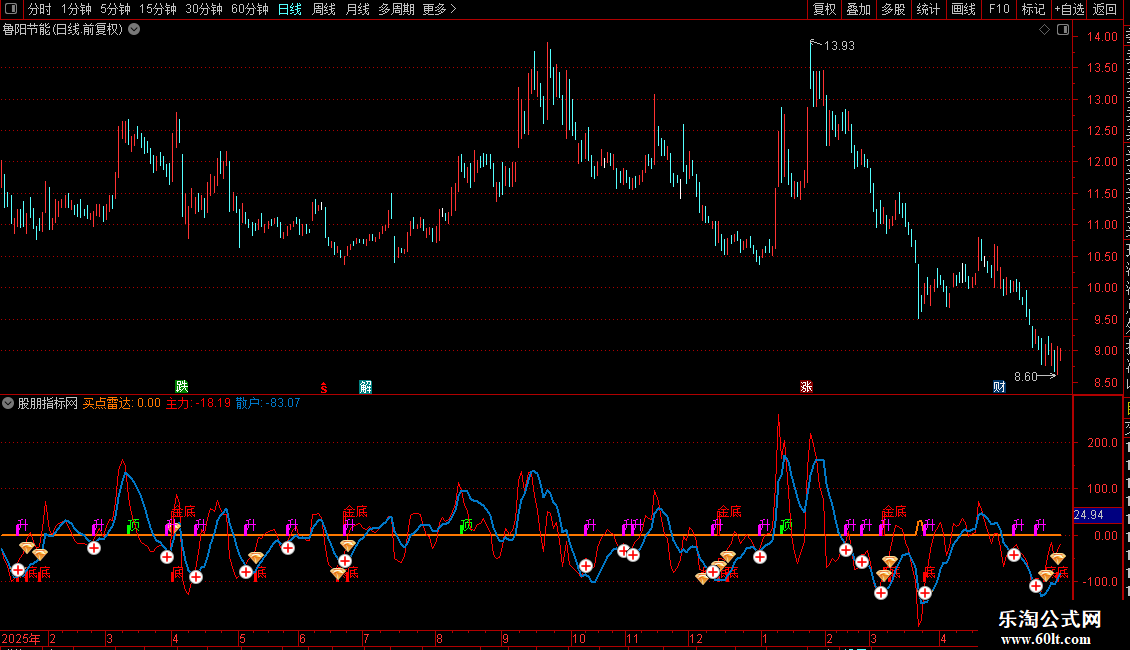The image size is (1130, 650).
Task: Open the 多股 multi-stock view
Action: [x=893, y=9]
